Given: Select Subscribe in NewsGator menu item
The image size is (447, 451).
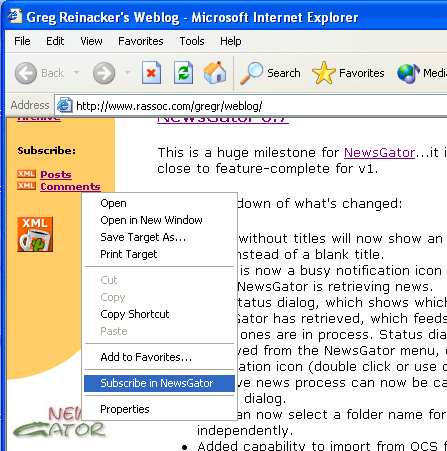Looking at the screenshot, I should point(159,383).
